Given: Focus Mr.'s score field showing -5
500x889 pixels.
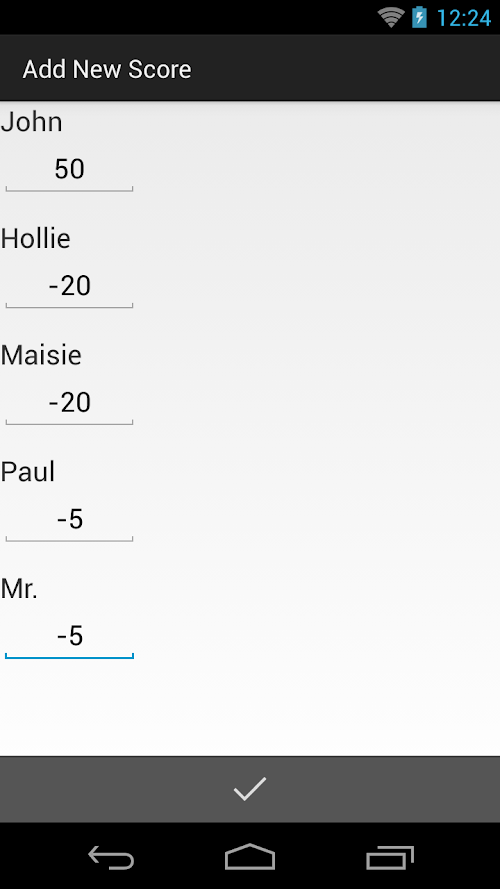Looking at the screenshot, I should (69, 637).
